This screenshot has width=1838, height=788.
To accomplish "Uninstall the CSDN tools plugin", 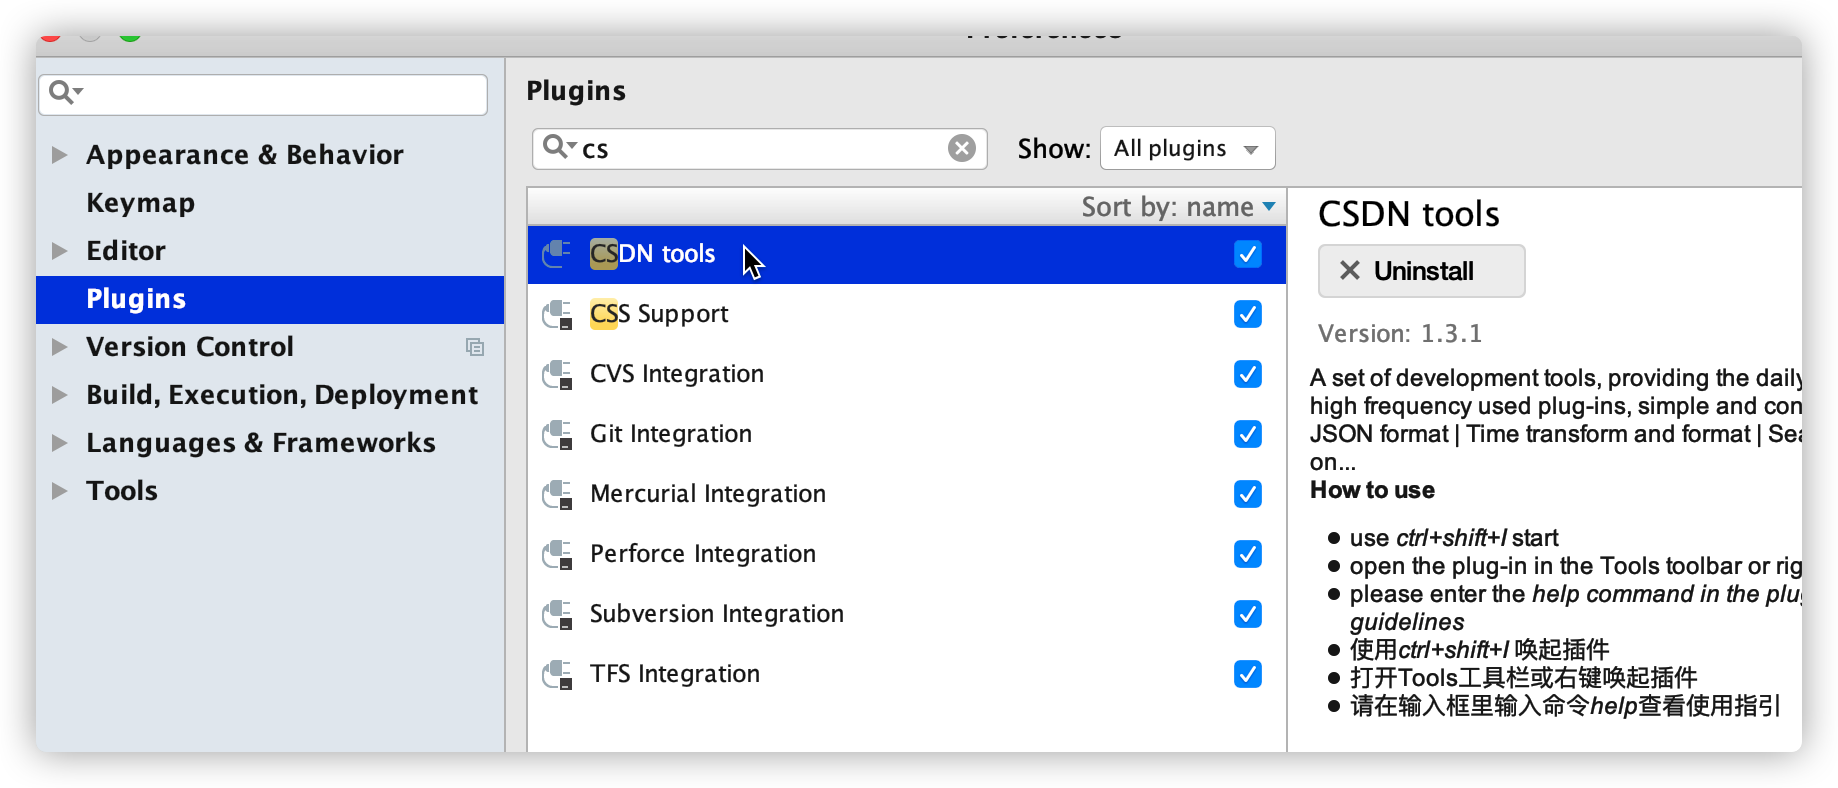I will tap(1421, 271).
